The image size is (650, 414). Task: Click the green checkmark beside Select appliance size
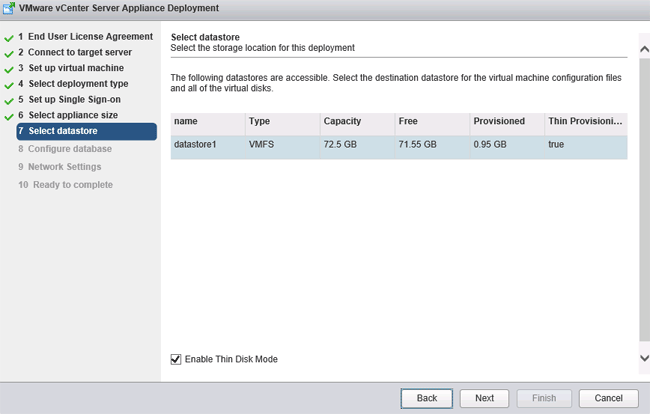(9, 117)
